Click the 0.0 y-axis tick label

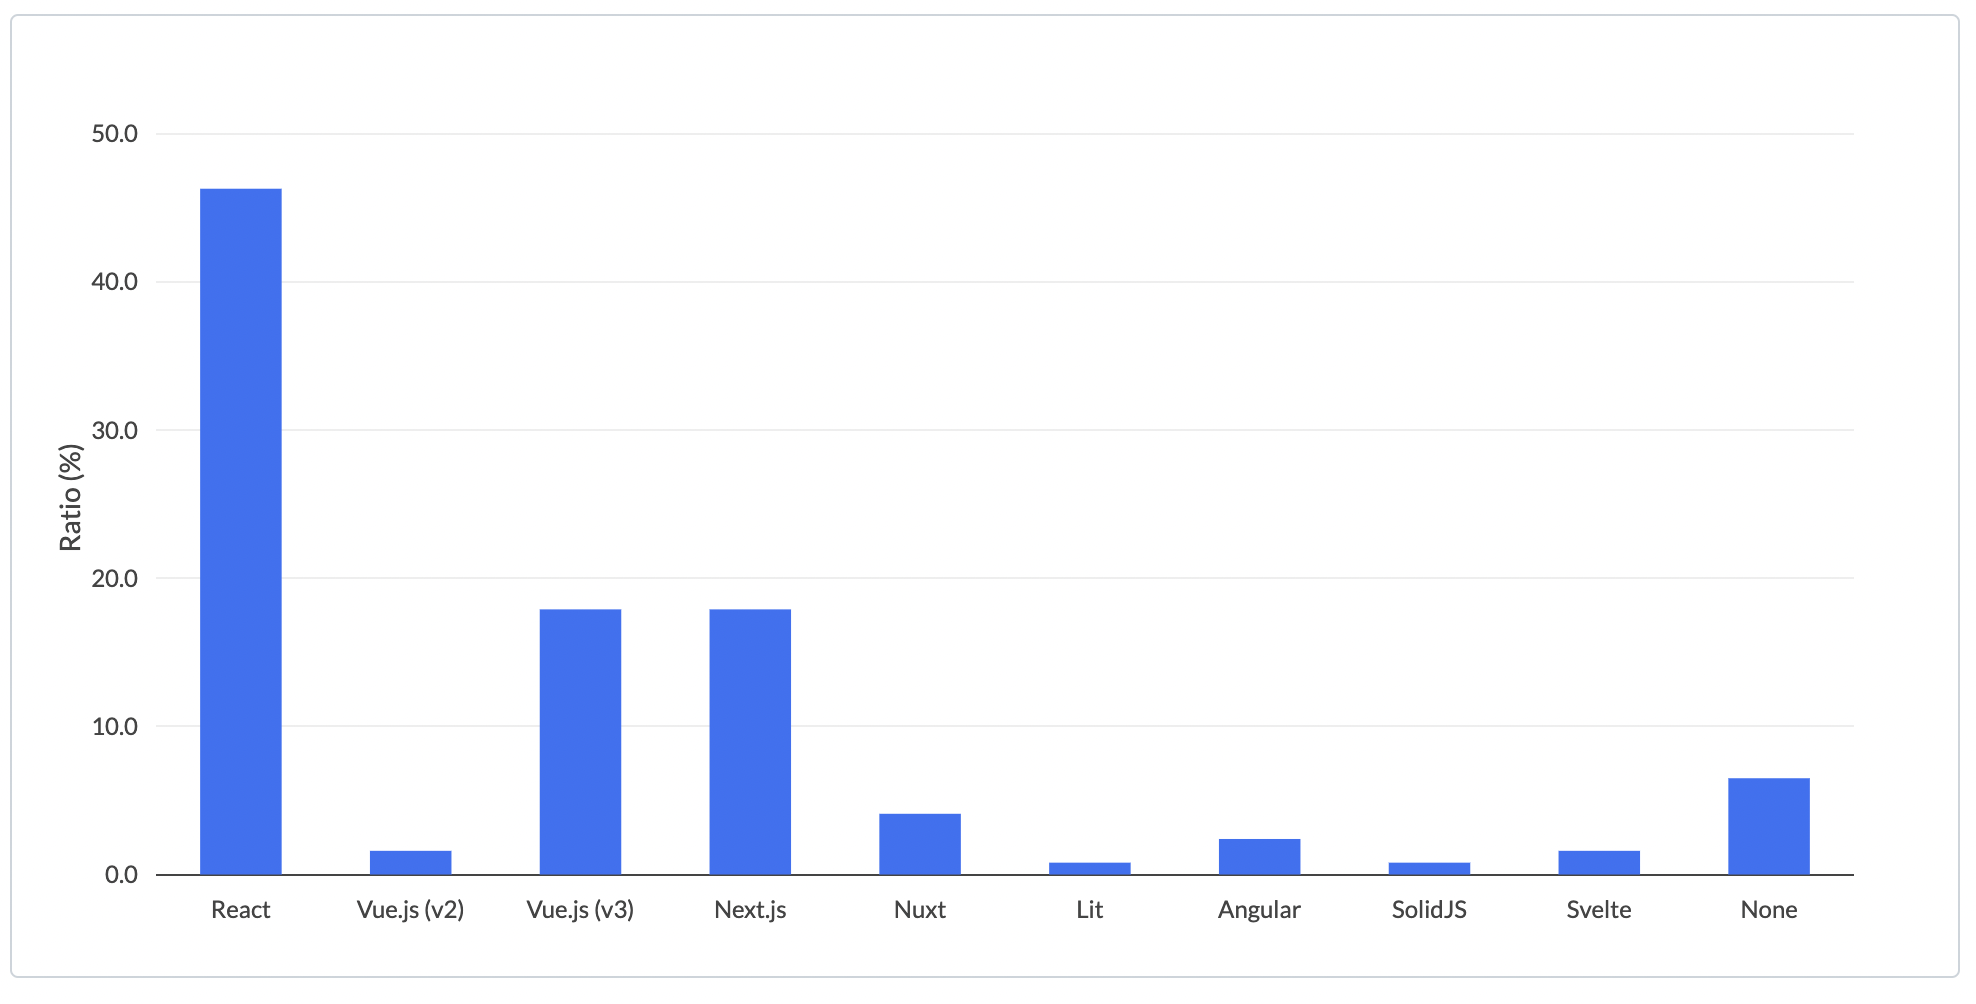(121, 875)
